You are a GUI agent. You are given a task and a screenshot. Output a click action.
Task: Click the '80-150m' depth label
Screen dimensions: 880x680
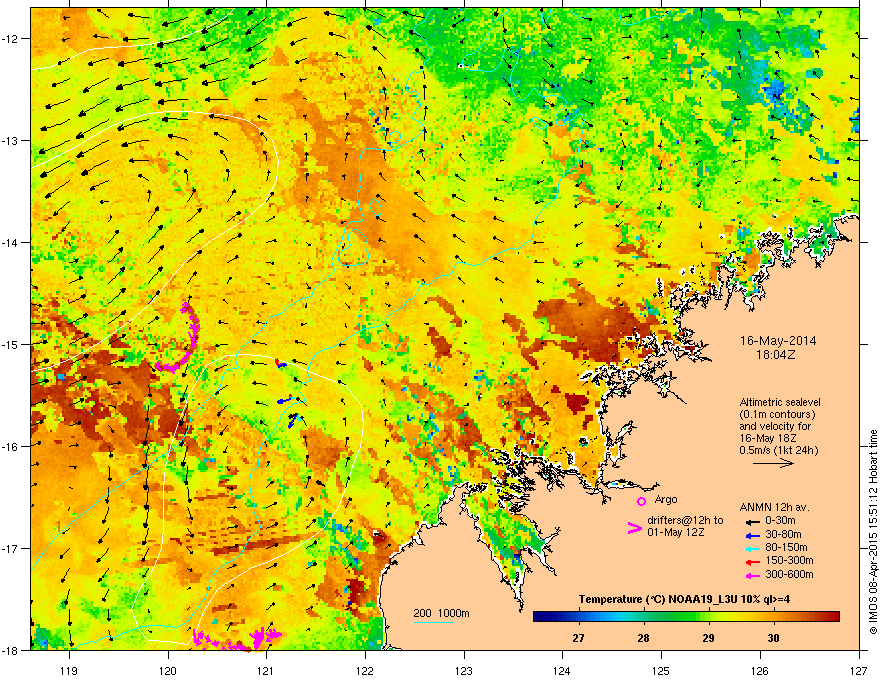pos(786,548)
